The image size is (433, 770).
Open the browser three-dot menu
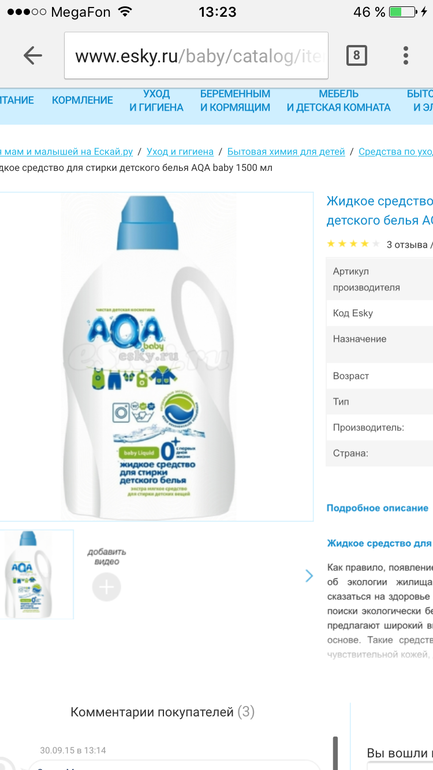click(406, 55)
